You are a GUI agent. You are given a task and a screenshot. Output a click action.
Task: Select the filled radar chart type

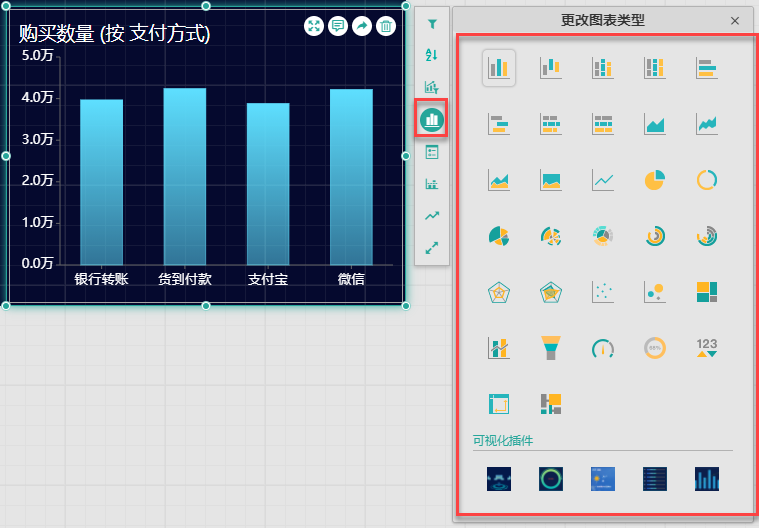tap(551, 292)
